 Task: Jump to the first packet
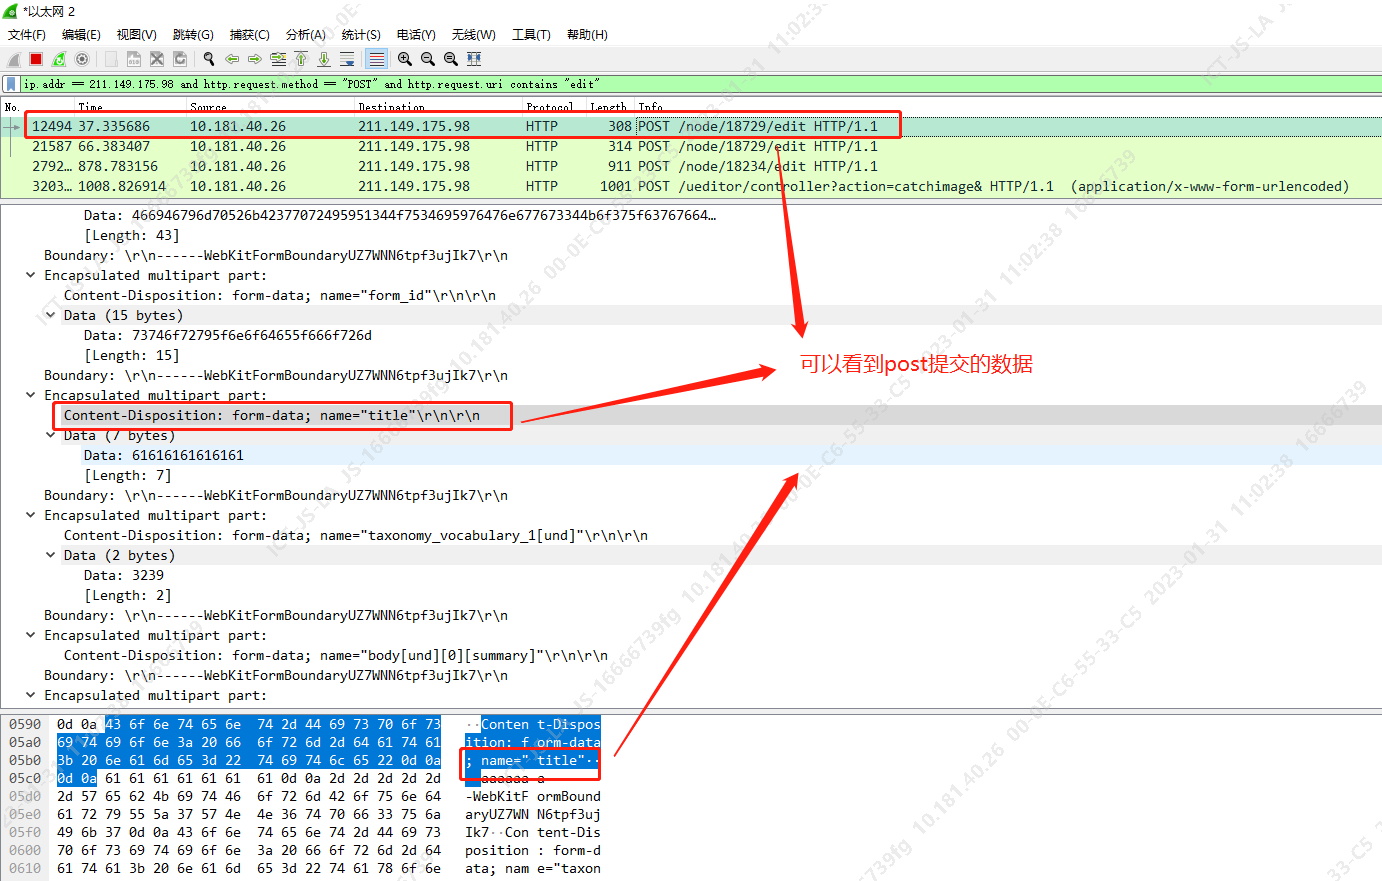click(301, 59)
